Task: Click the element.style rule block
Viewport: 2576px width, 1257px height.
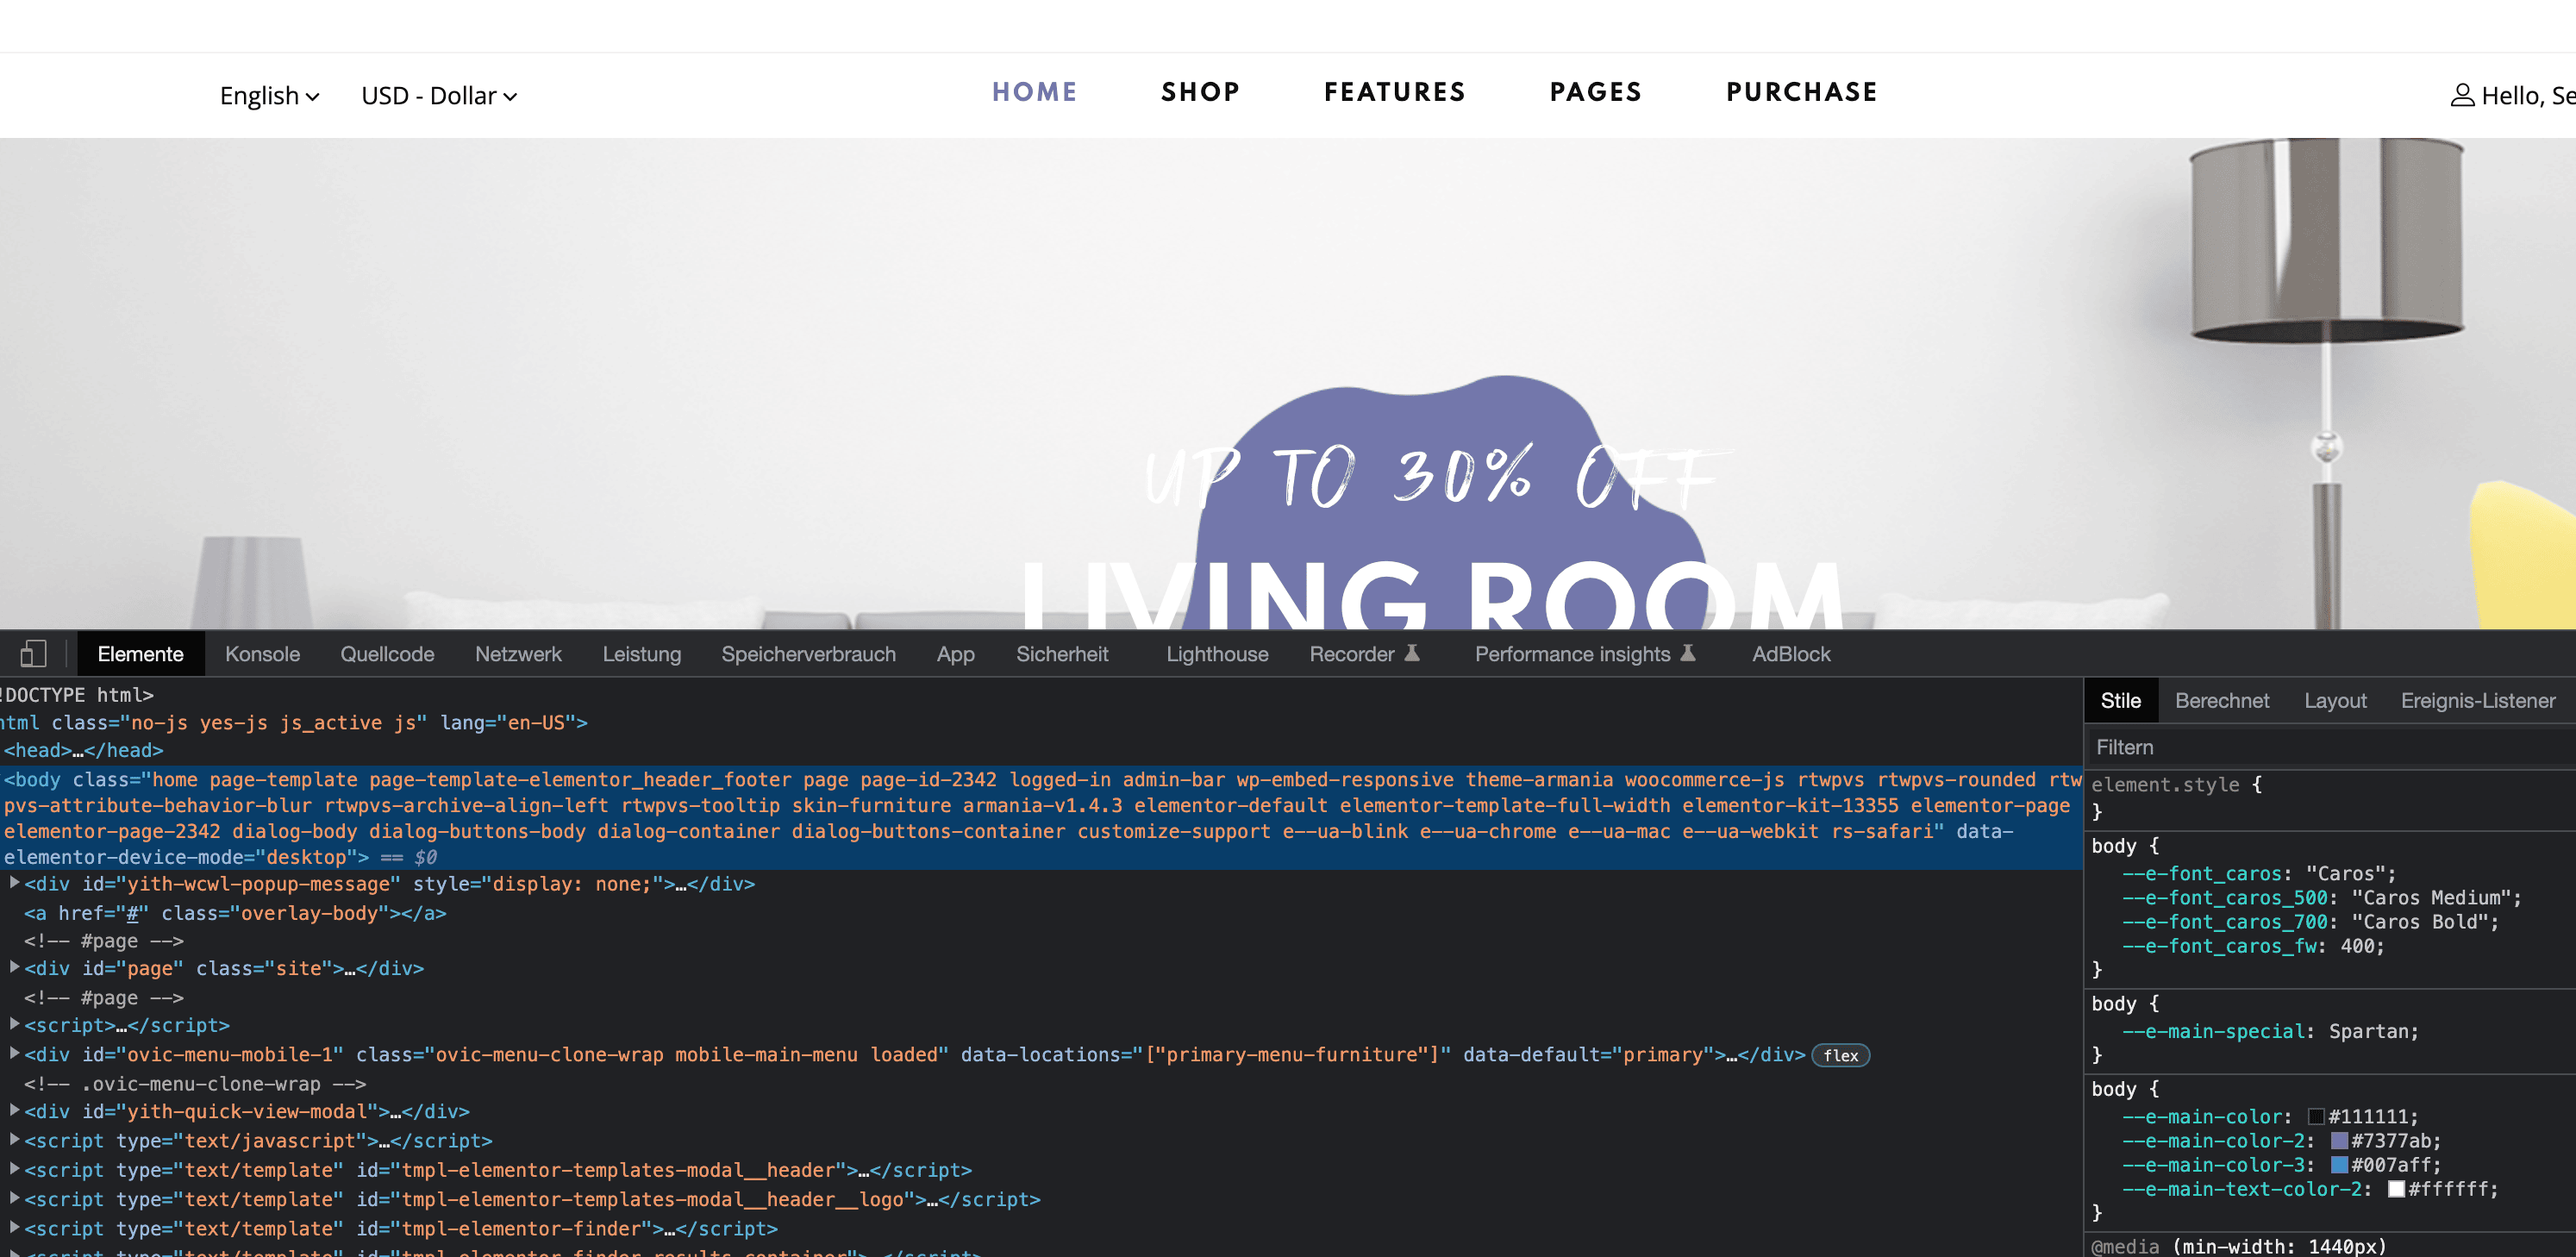Action: click(2330, 798)
